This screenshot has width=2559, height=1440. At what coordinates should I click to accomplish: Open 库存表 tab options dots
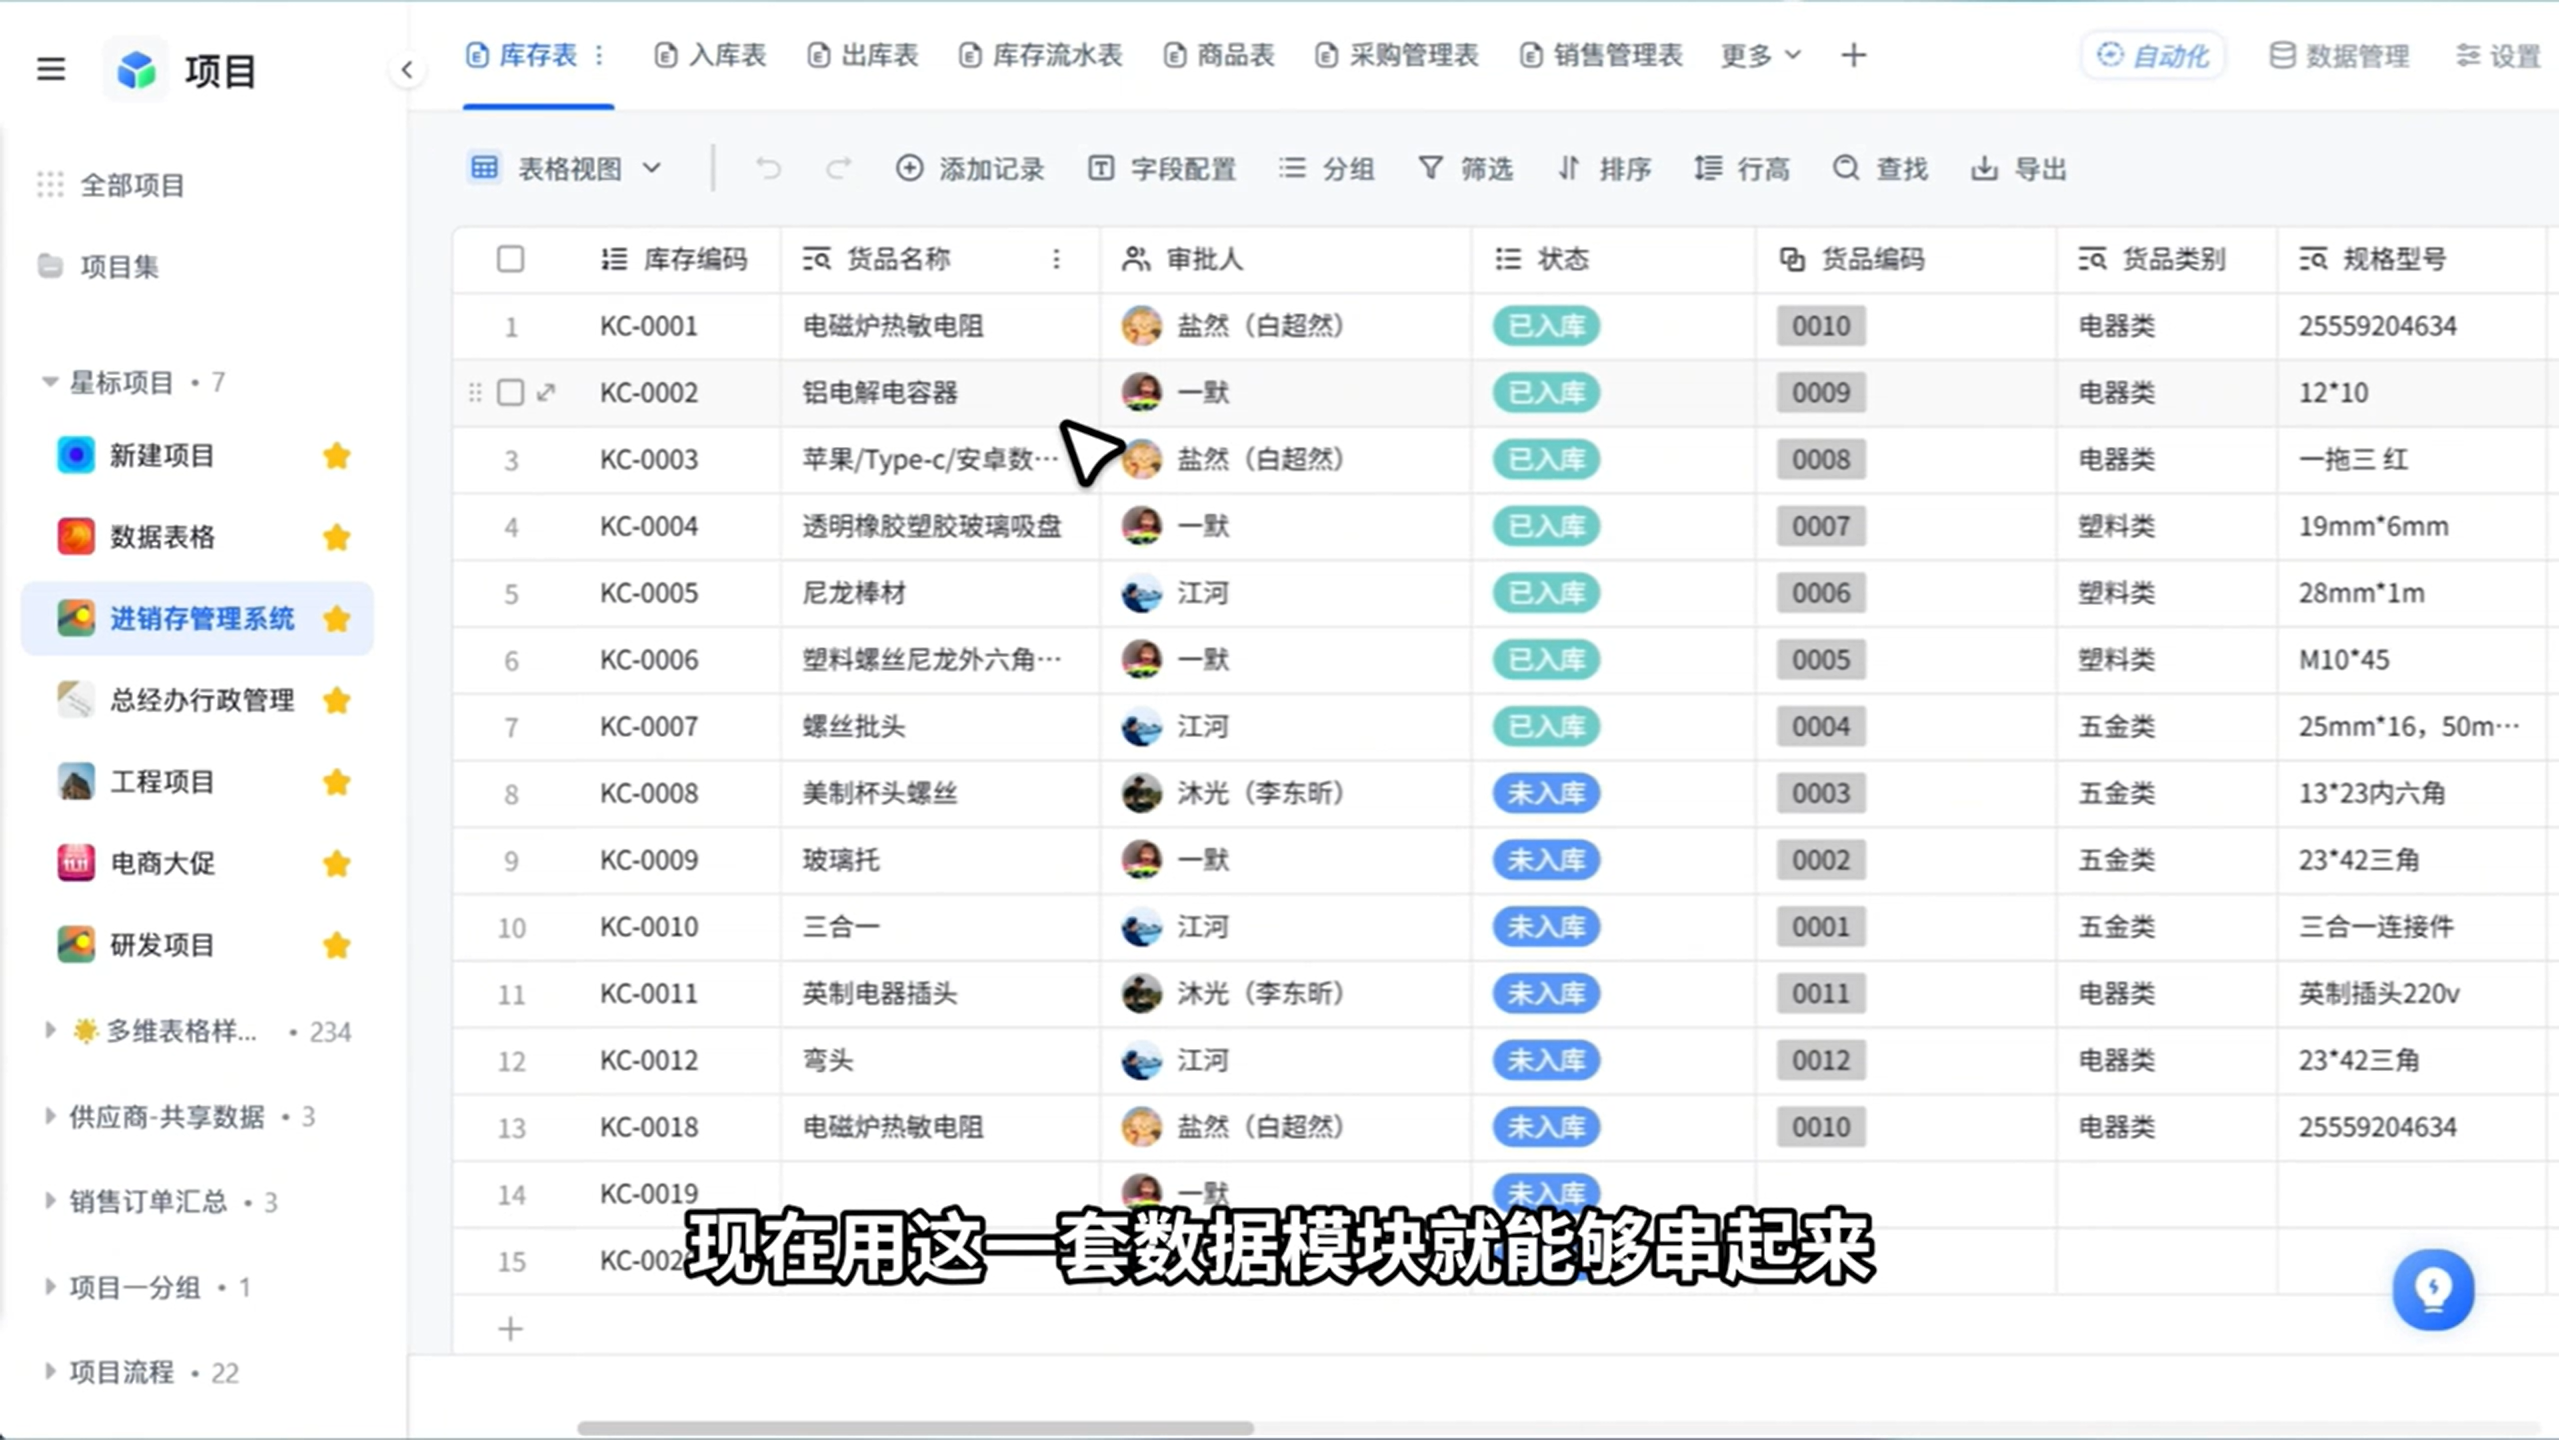tap(599, 55)
